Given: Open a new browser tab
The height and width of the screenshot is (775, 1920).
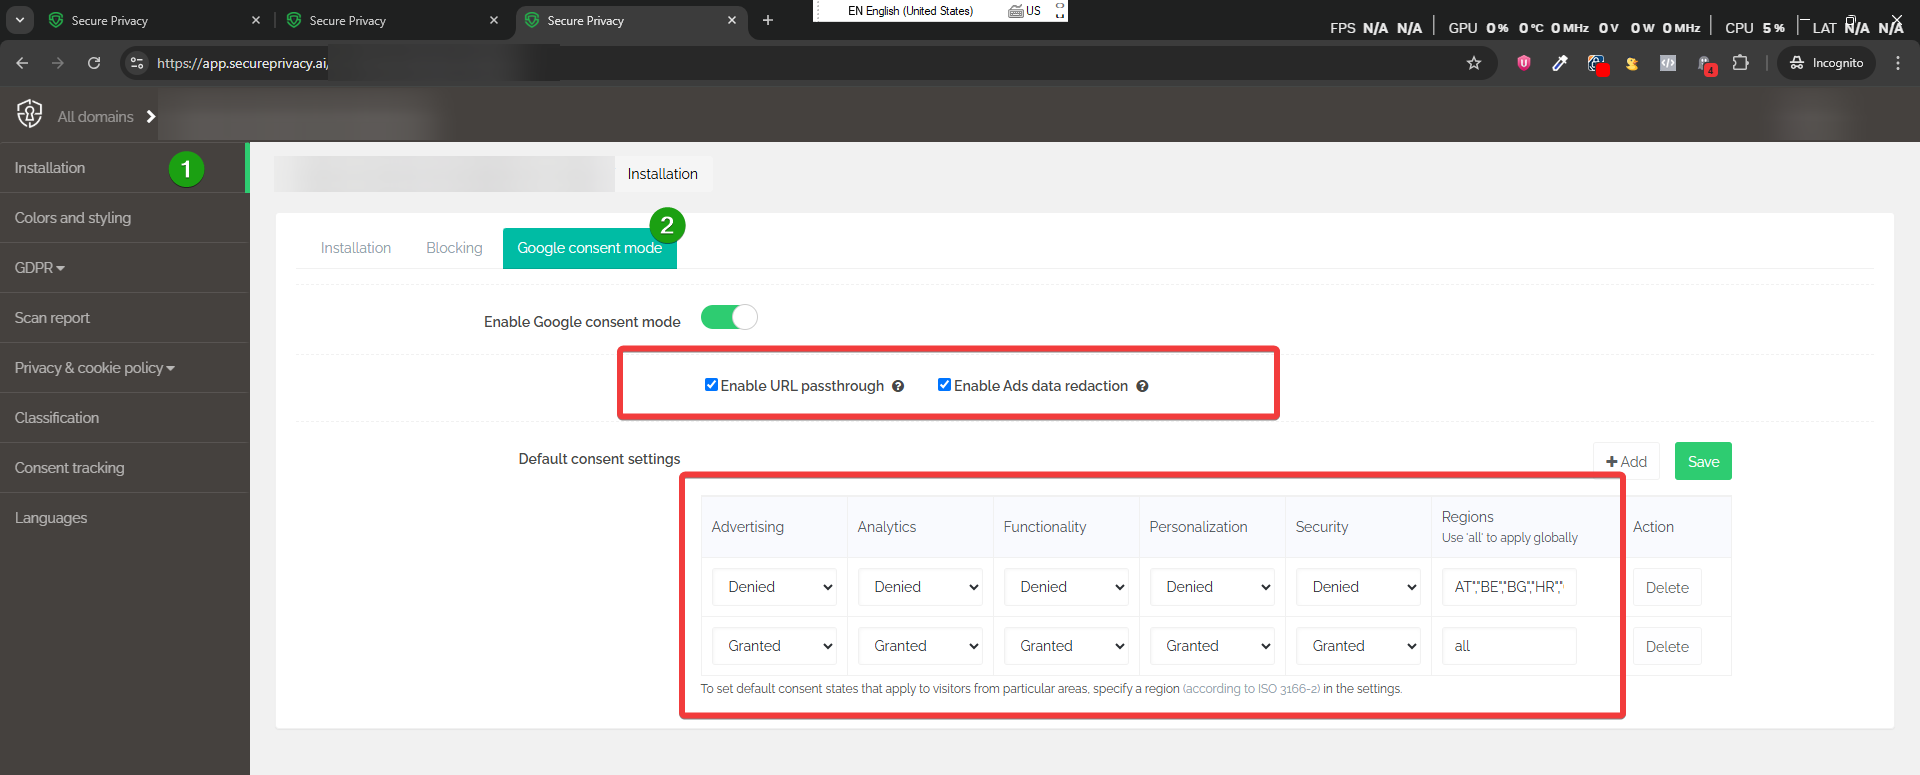Looking at the screenshot, I should tap(768, 20).
